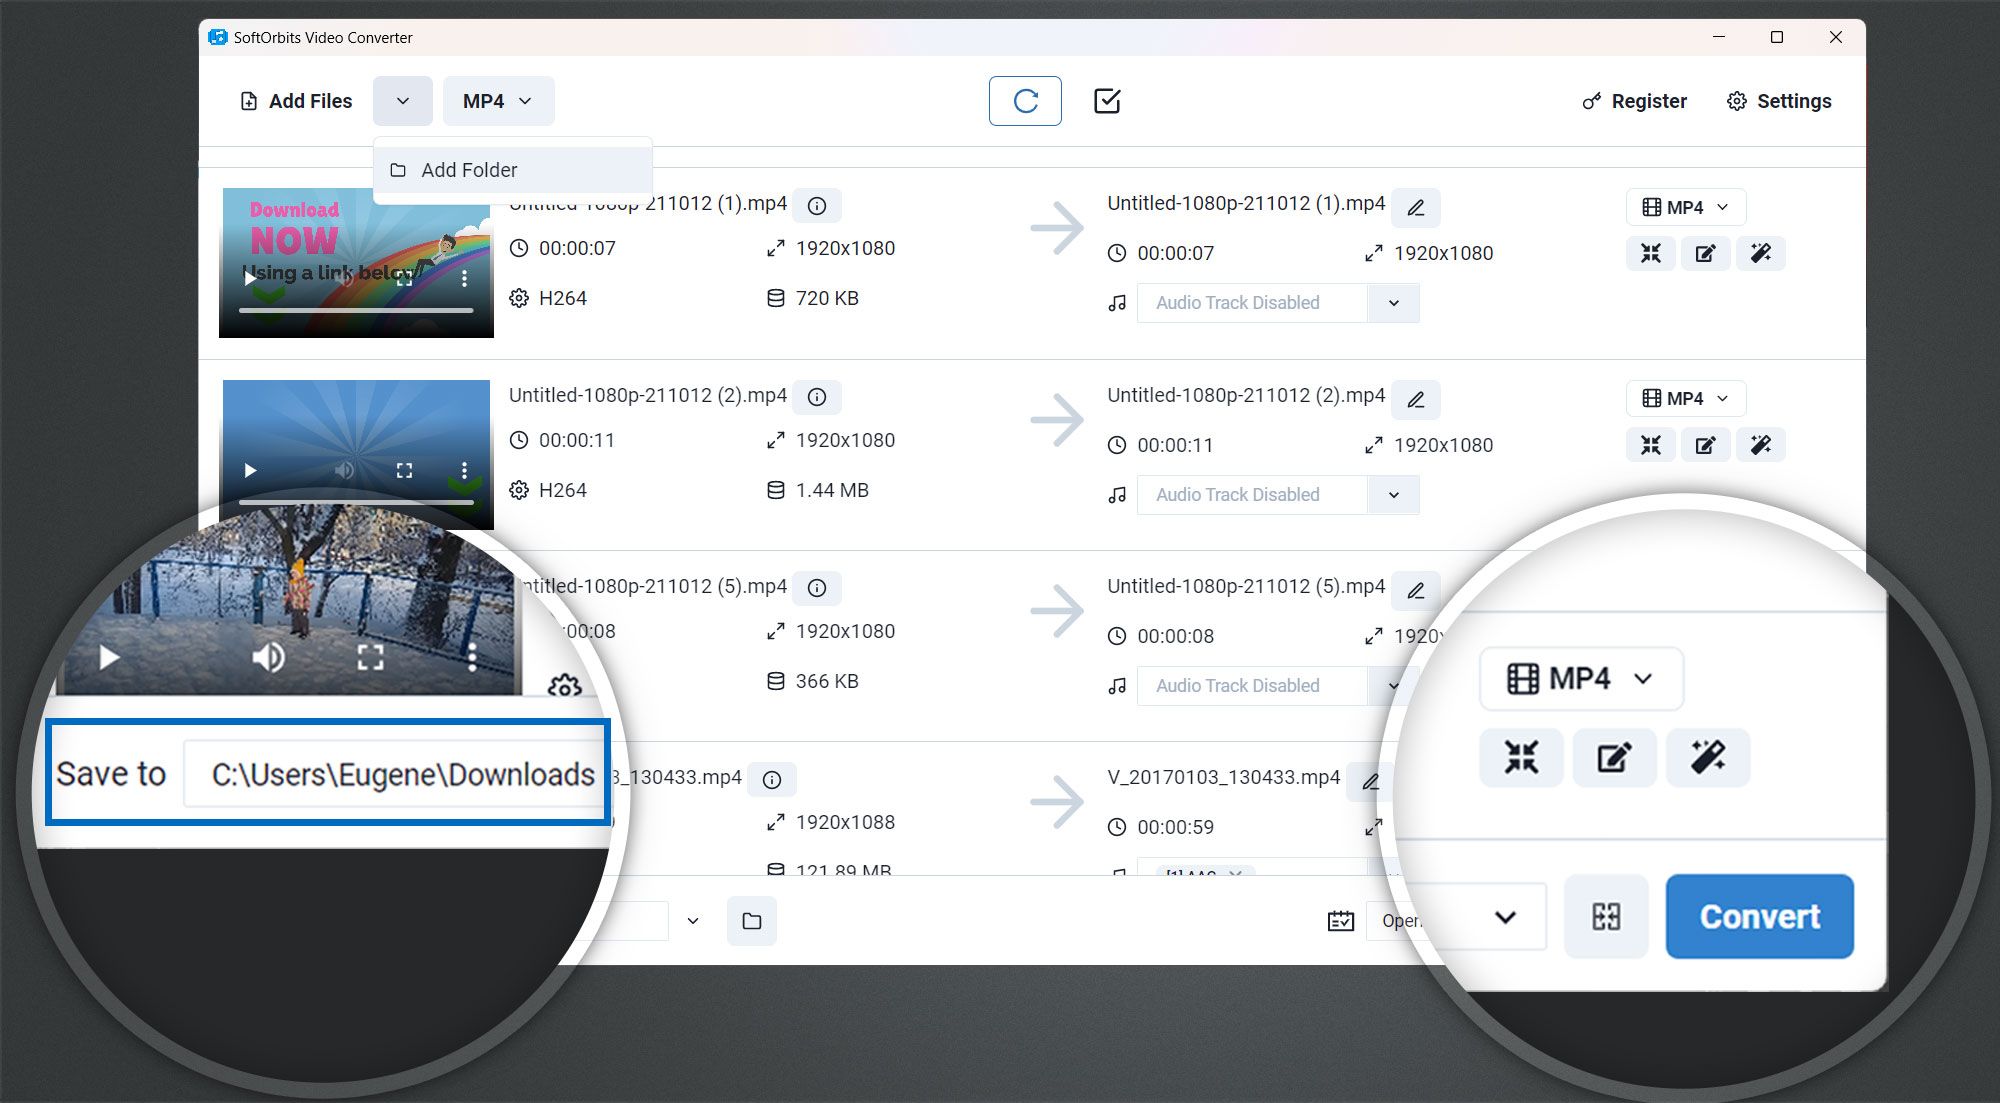Select Add Folder from the dropdown menu
Image resolution: width=2000 pixels, height=1103 pixels.
click(470, 170)
